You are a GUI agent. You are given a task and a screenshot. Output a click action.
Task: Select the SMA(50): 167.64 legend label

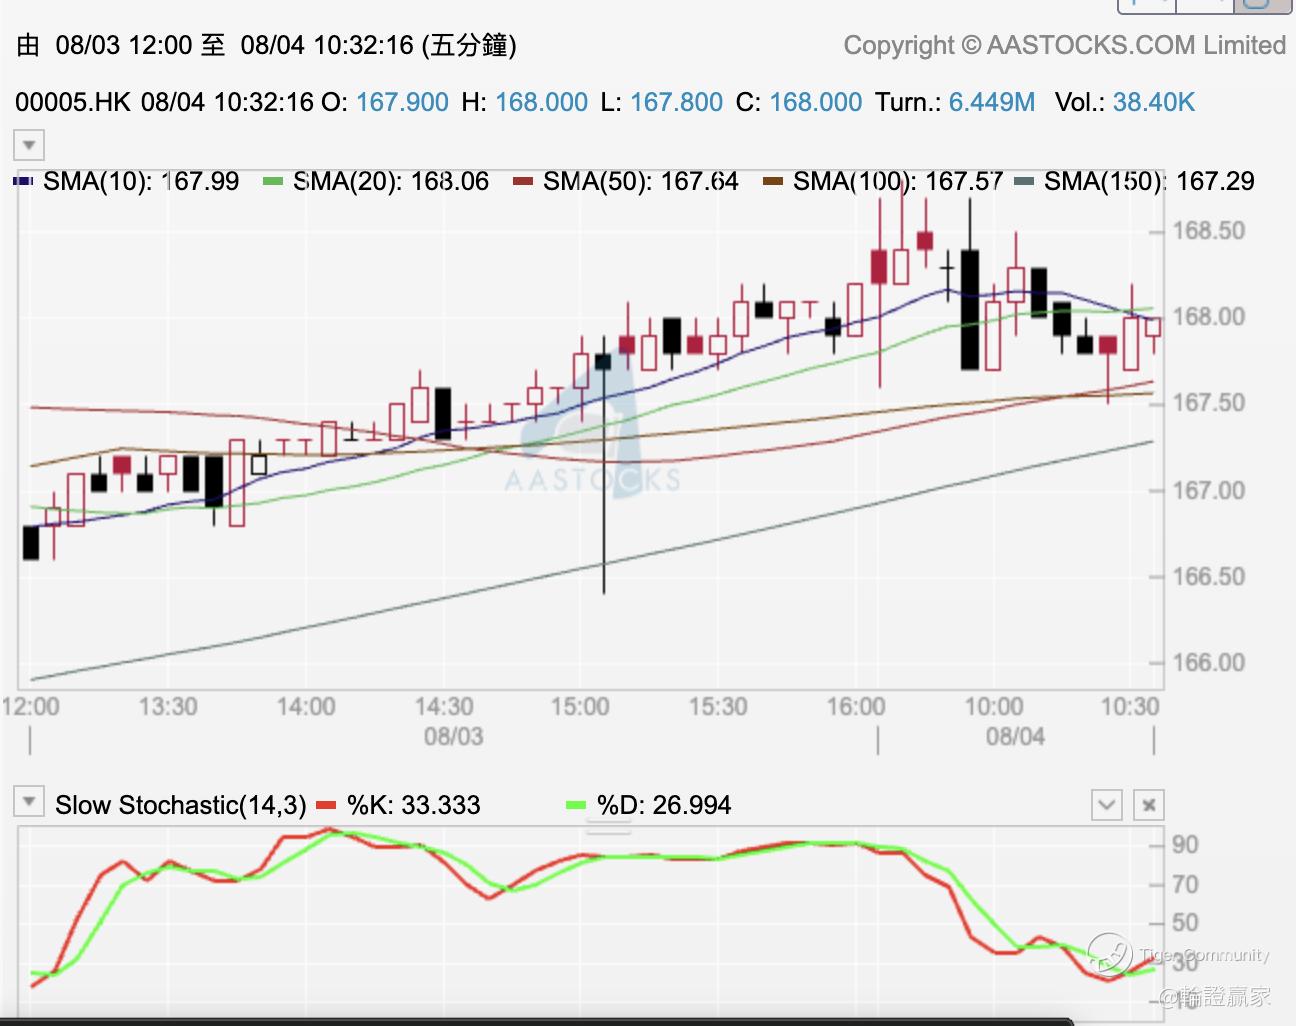click(x=641, y=181)
